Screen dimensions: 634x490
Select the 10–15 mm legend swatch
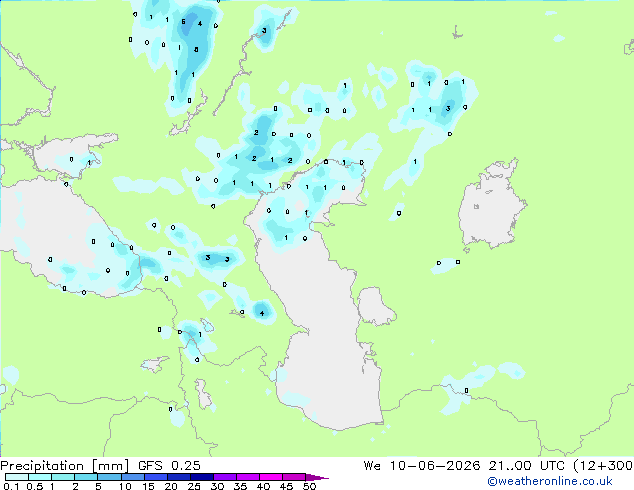point(132,477)
